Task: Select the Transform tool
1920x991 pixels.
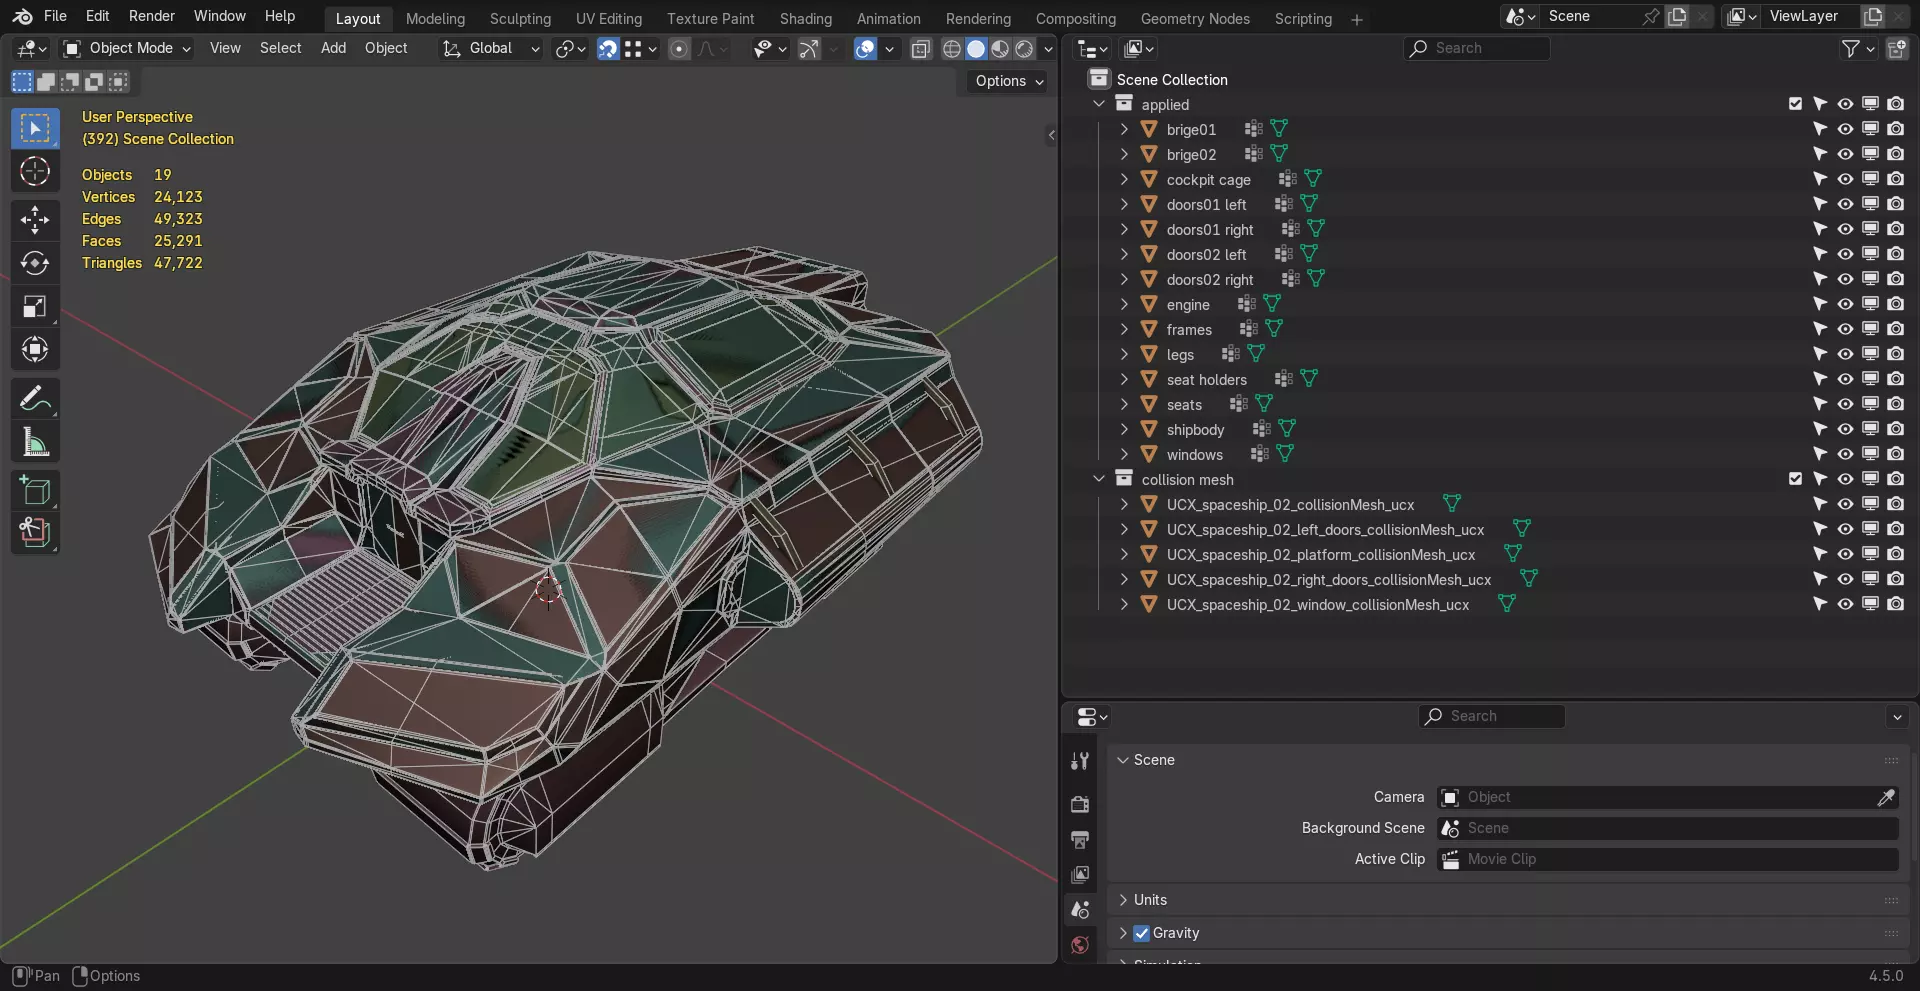Action: point(35,349)
